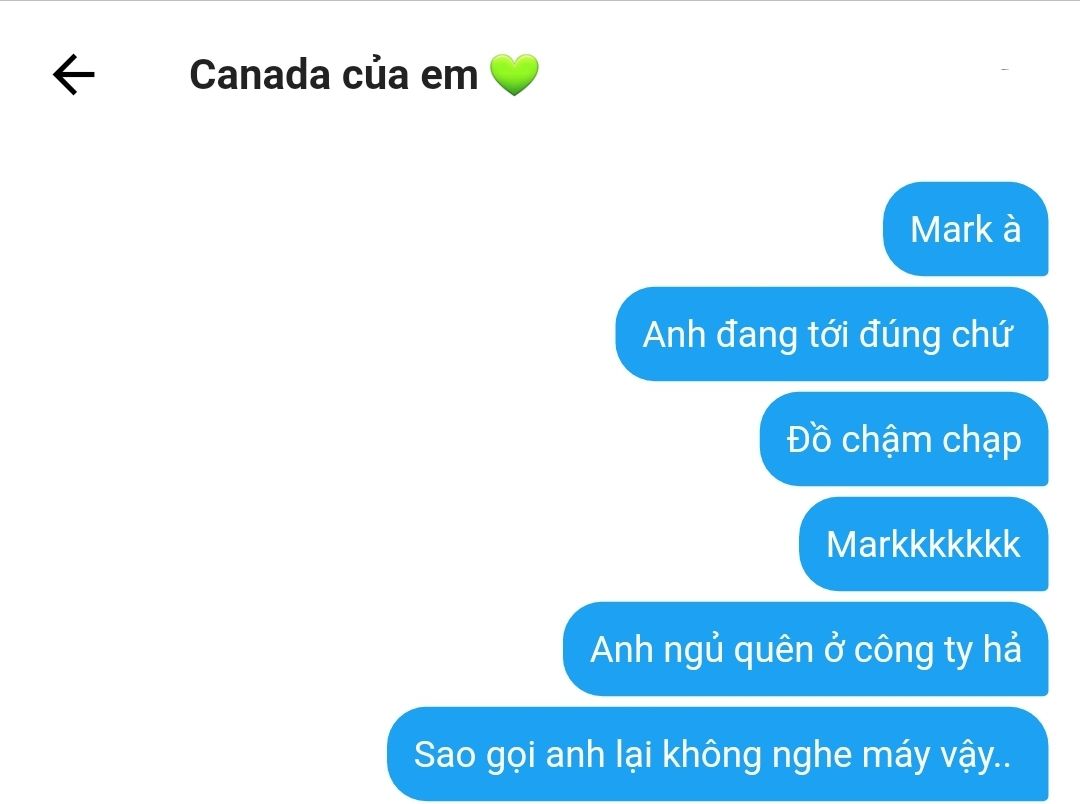Image resolution: width=1080 pixels, height=804 pixels.
Task: Click the word 'em' in the chat title
Action: (449, 76)
